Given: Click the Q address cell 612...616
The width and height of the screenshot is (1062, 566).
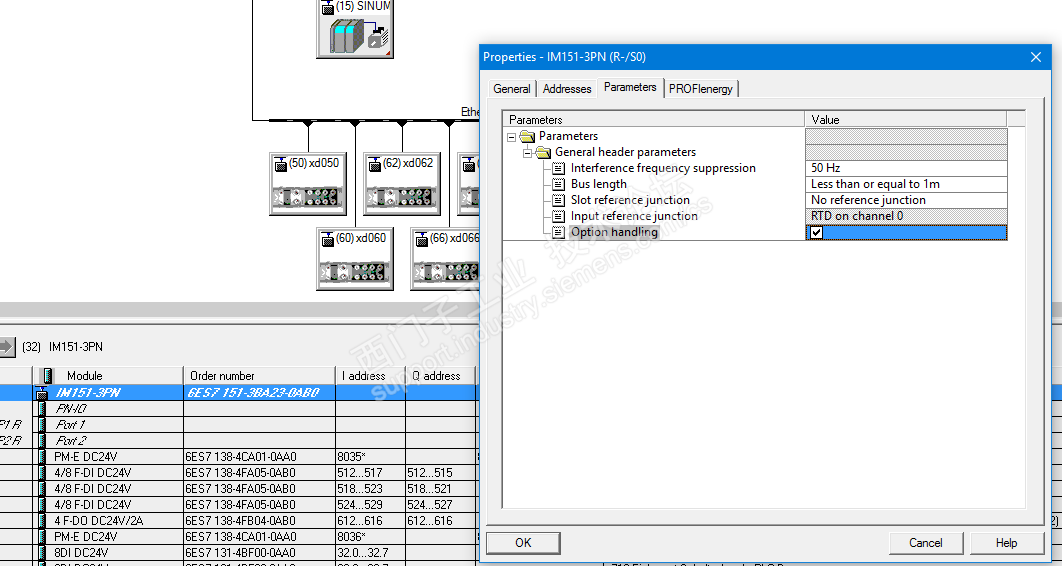Looking at the screenshot, I should tap(430, 521).
